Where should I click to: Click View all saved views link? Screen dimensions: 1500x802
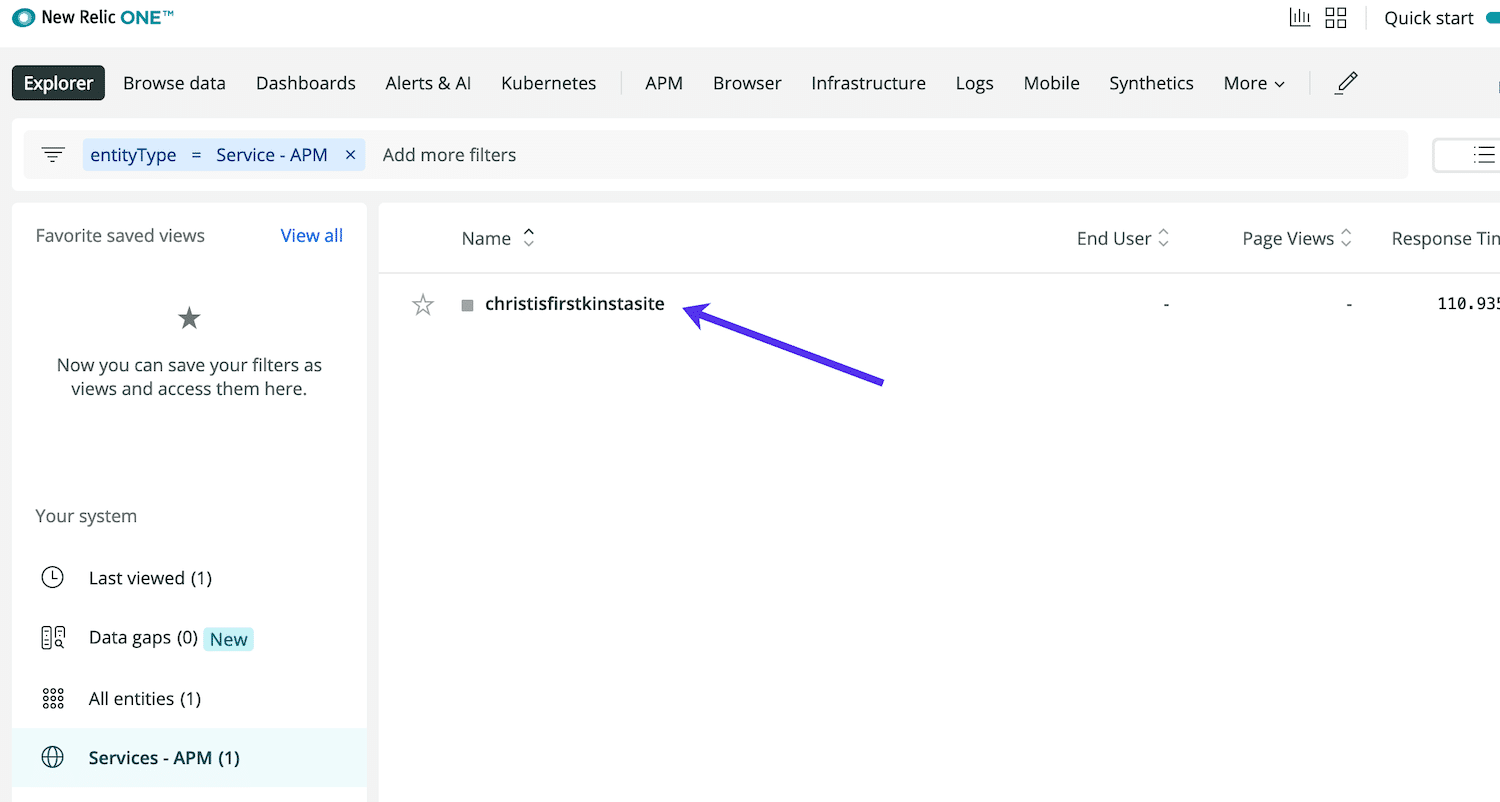point(311,236)
